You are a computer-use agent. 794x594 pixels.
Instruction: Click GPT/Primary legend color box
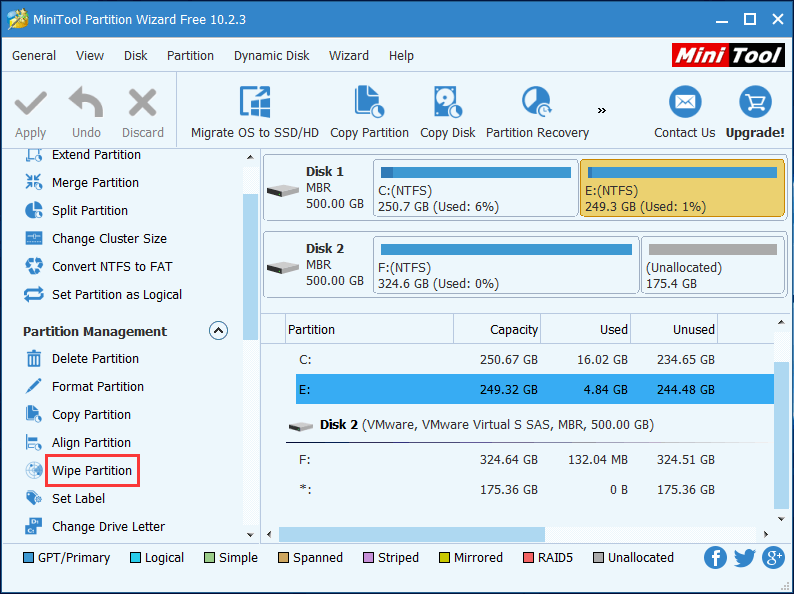(x=28, y=558)
